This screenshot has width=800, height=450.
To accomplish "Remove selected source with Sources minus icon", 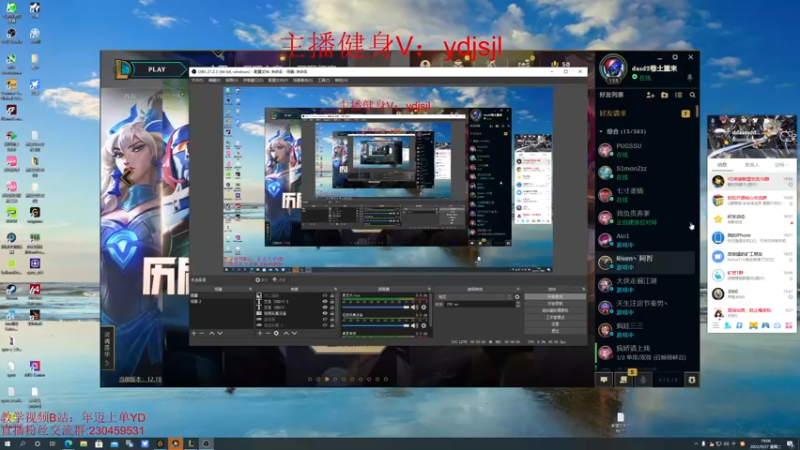I will point(268,333).
